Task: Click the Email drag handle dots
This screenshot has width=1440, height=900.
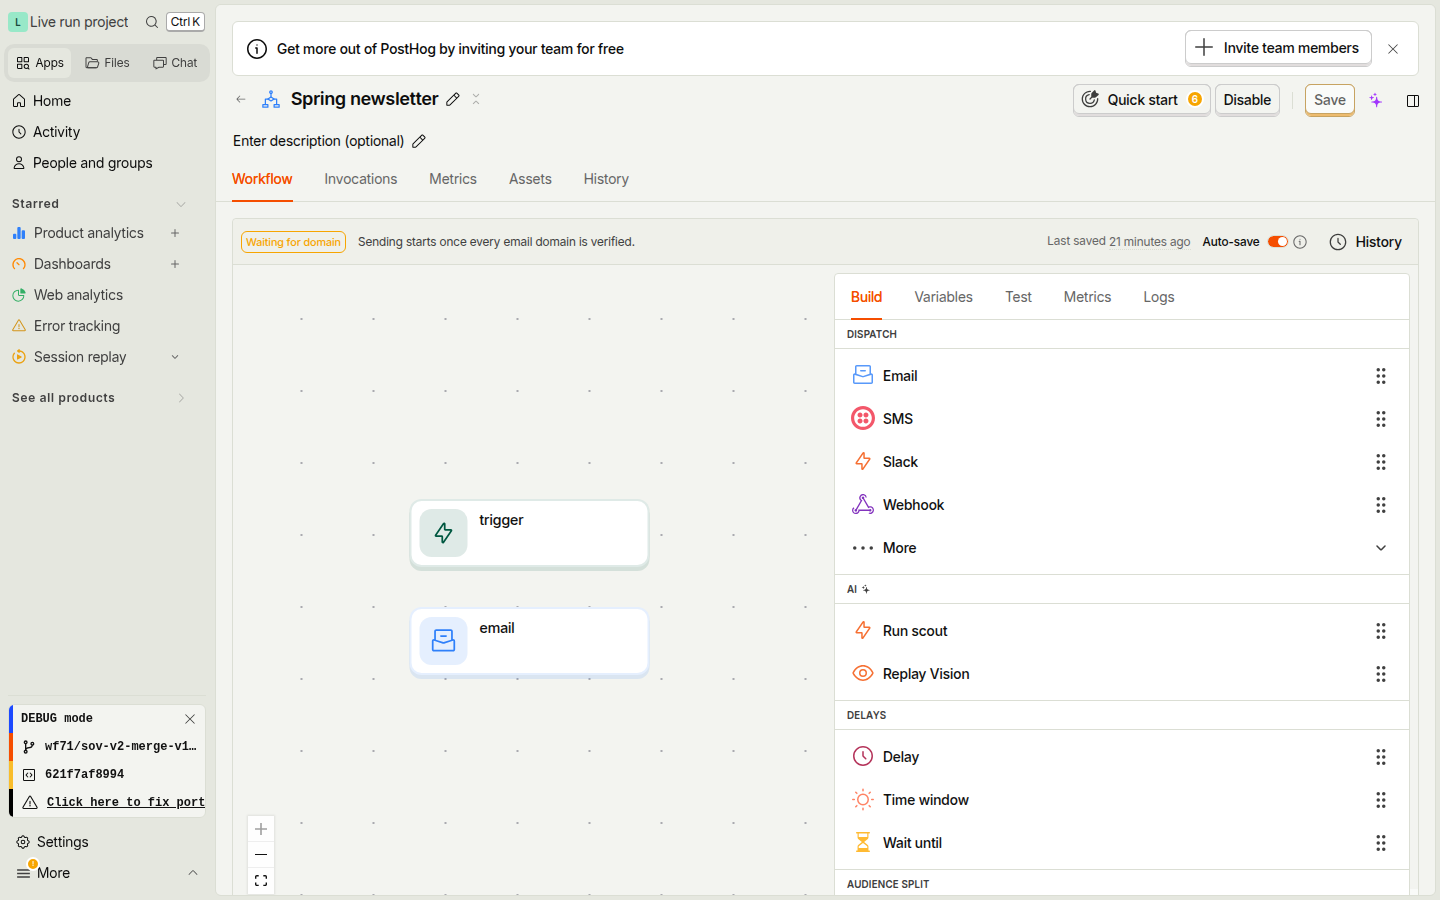Action: pos(1381,376)
